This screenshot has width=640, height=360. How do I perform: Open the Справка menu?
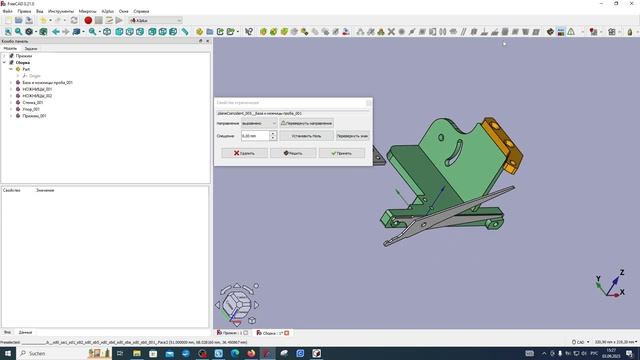141,11
